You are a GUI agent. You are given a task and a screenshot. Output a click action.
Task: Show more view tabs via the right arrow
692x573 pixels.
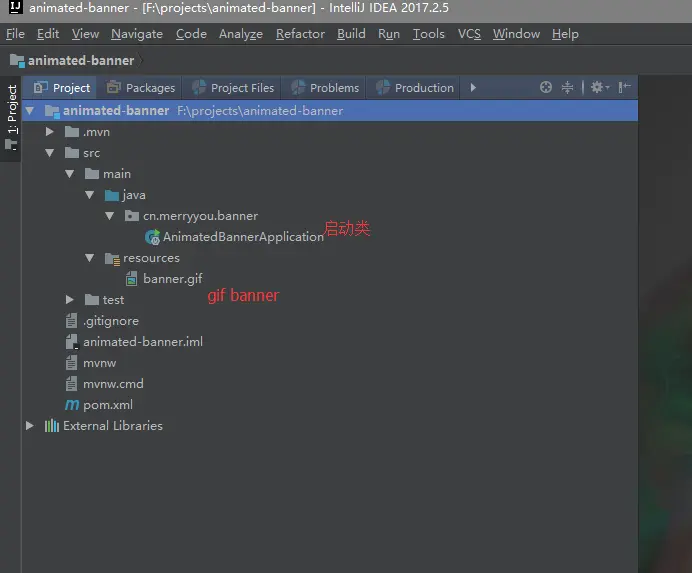473,87
